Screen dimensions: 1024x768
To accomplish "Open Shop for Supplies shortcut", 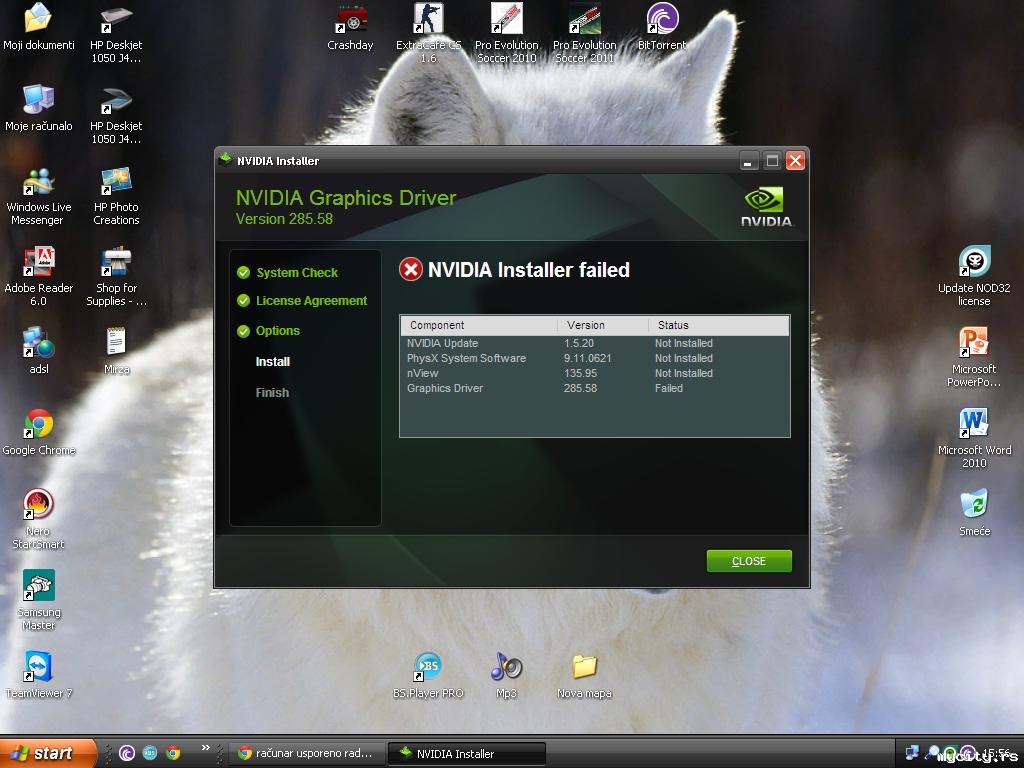I will [x=116, y=276].
